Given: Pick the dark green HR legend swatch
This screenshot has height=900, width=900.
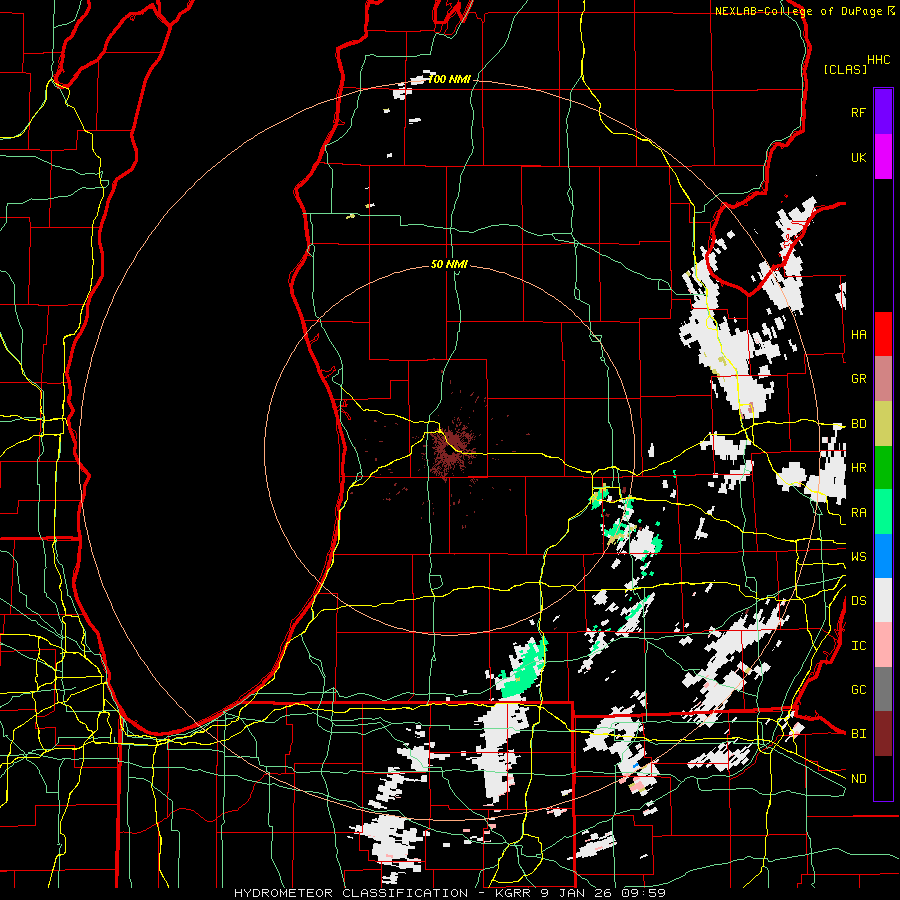Looking at the screenshot, I should (883, 468).
